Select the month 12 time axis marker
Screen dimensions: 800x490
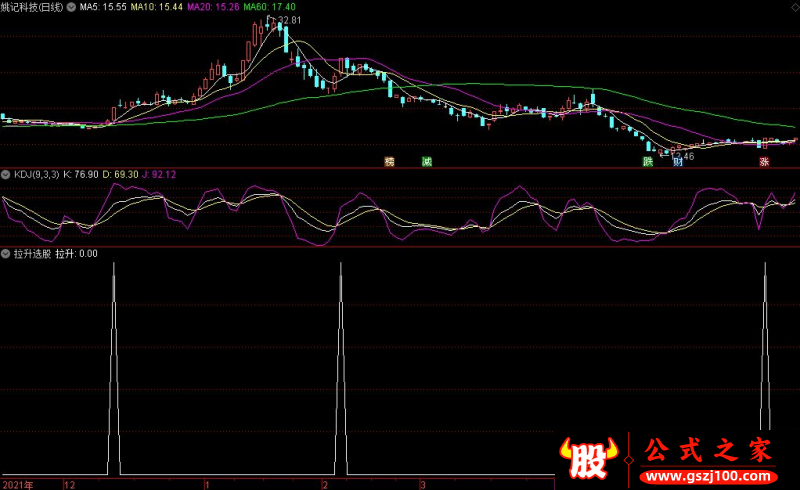pyautogui.click(x=69, y=485)
